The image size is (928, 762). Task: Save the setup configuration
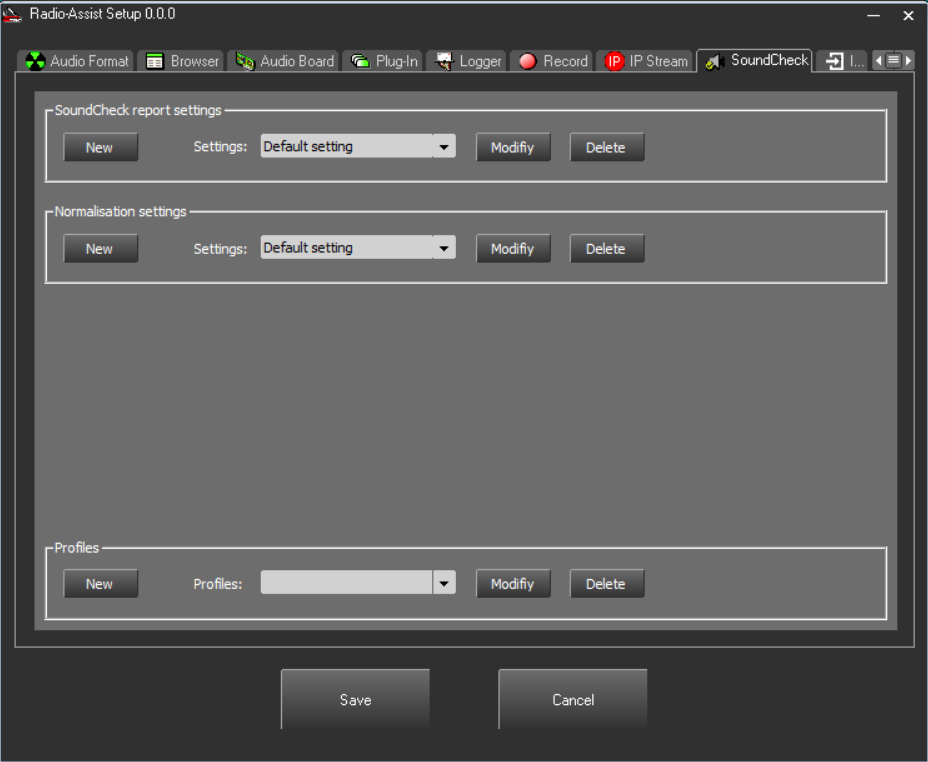355,699
